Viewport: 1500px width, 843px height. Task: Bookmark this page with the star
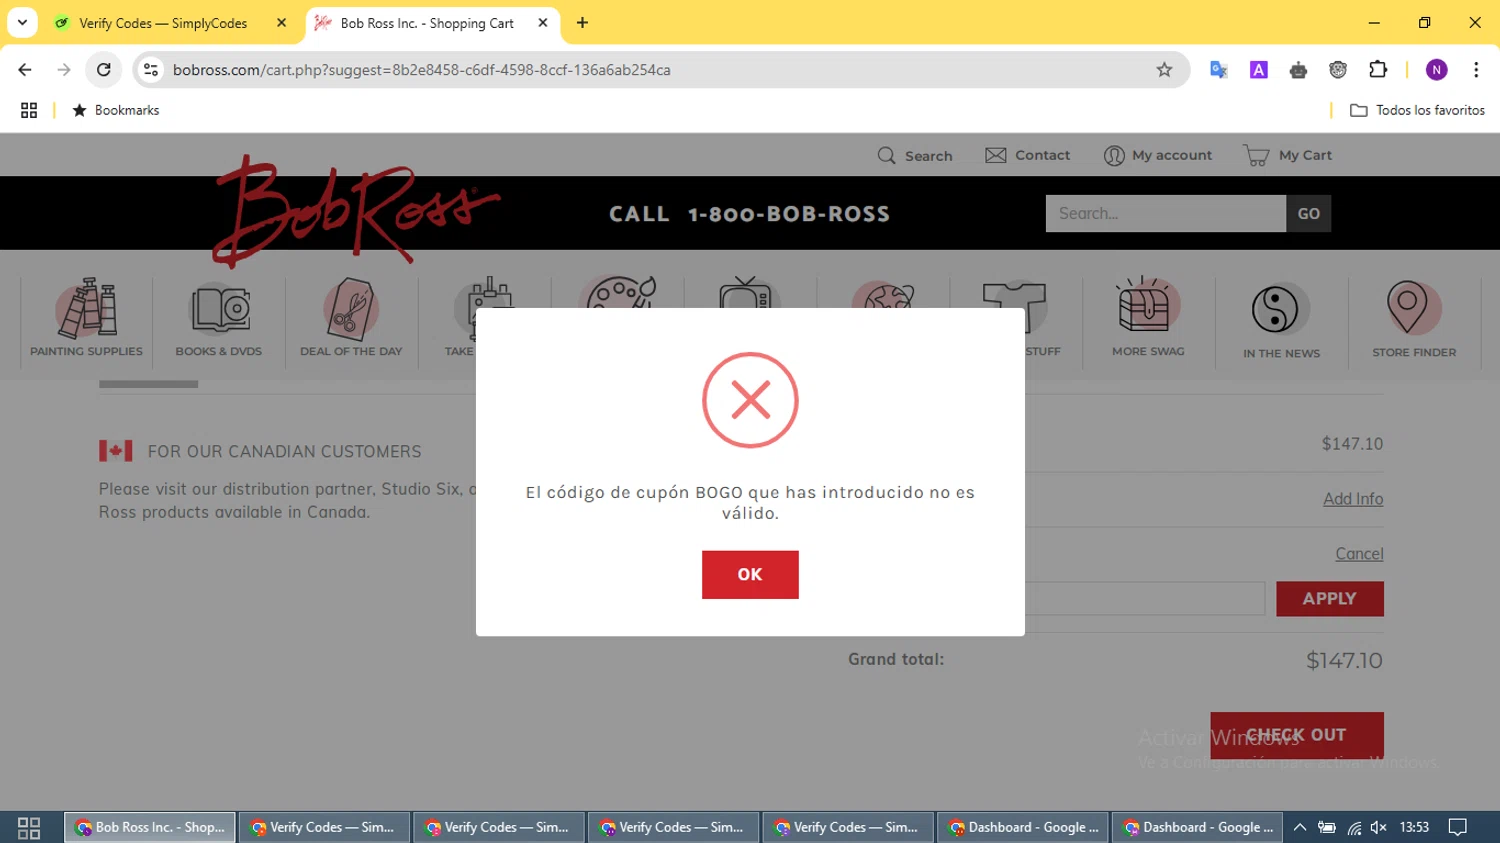click(1164, 70)
